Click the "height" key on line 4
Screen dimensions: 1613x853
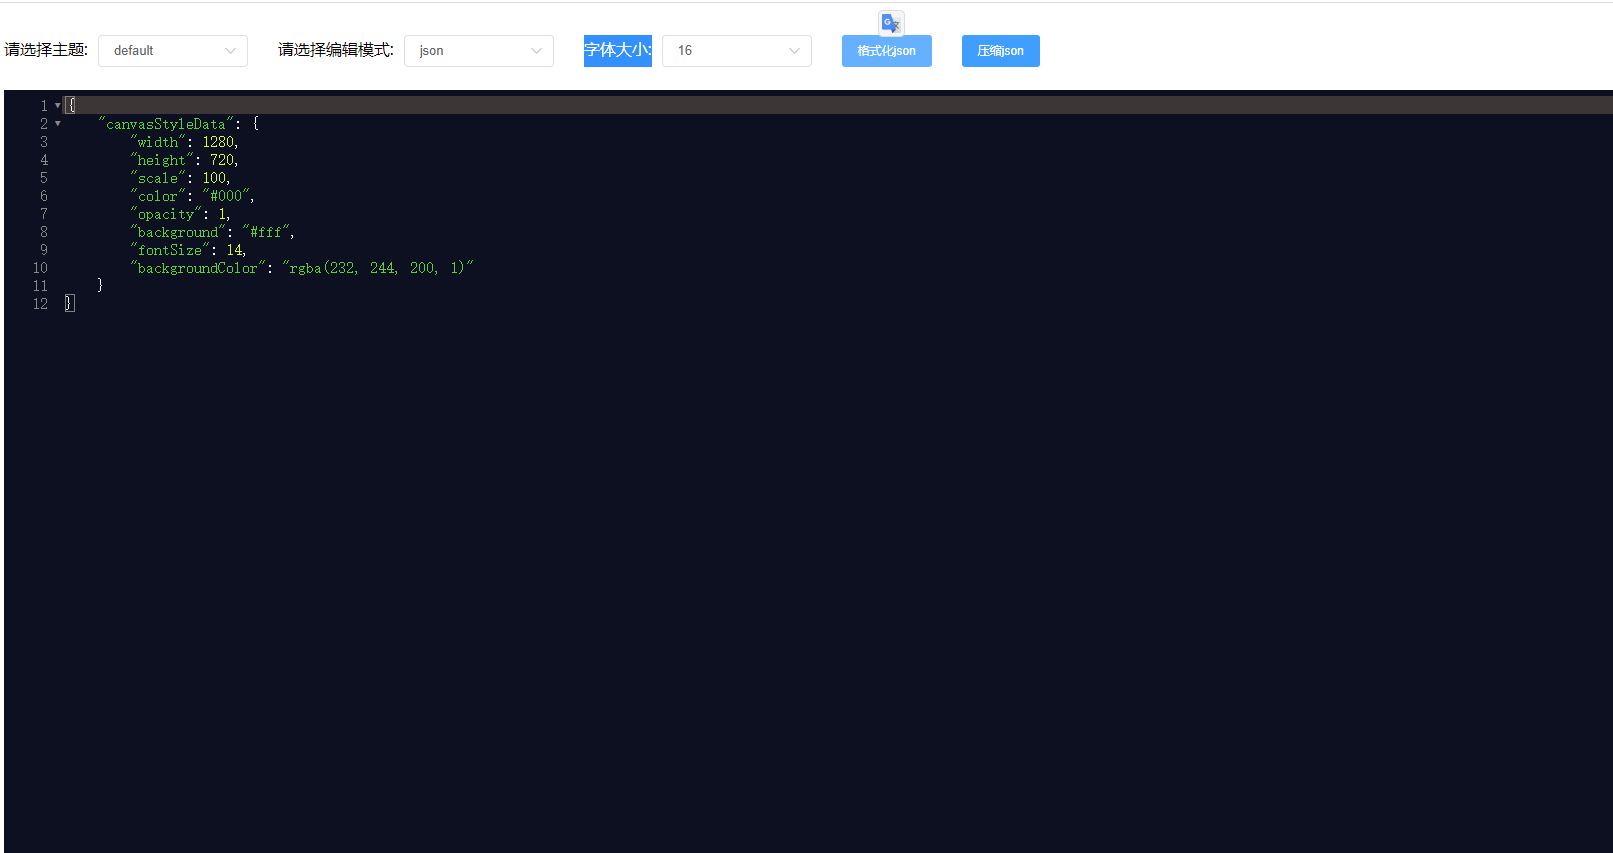162,160
